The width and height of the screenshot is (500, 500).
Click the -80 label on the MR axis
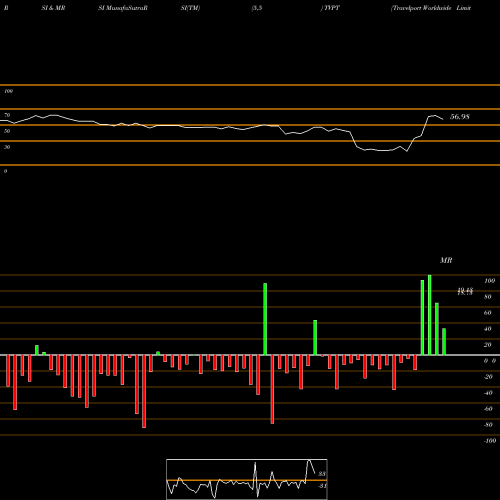pyautogui.click(x=488, y=425)
